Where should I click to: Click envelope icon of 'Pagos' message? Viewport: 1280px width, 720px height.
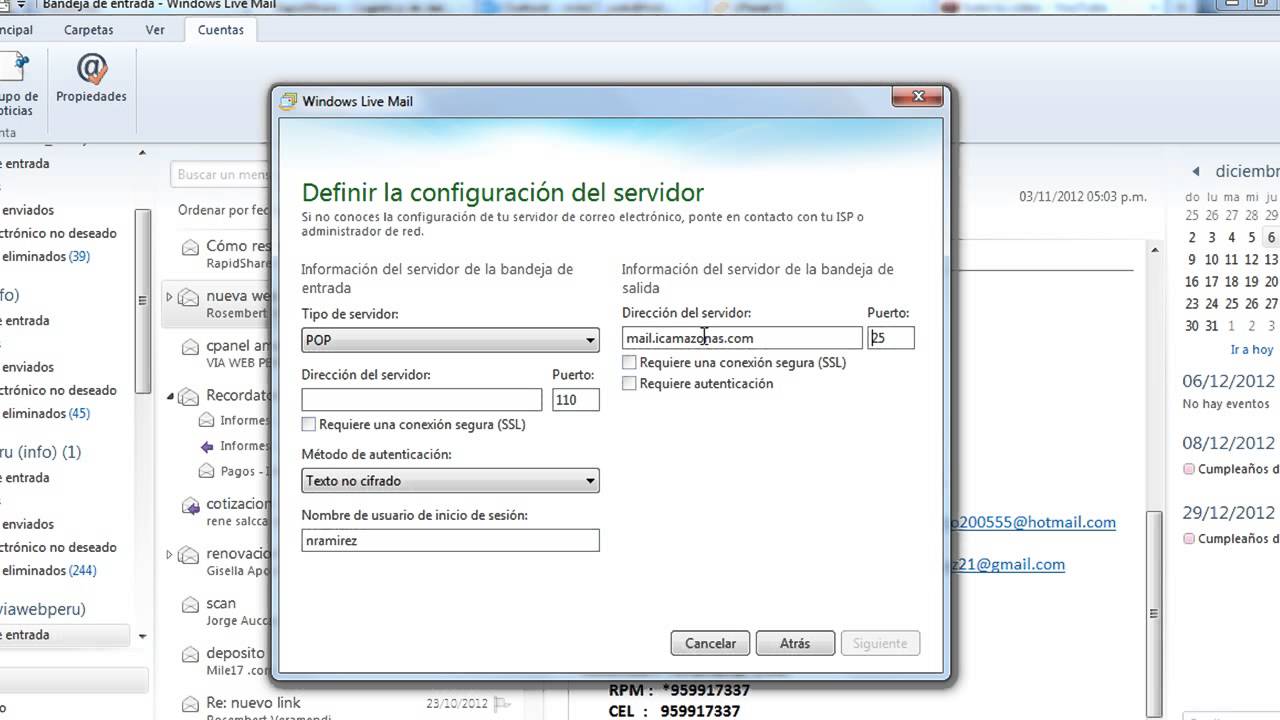(x=207, y=471)
